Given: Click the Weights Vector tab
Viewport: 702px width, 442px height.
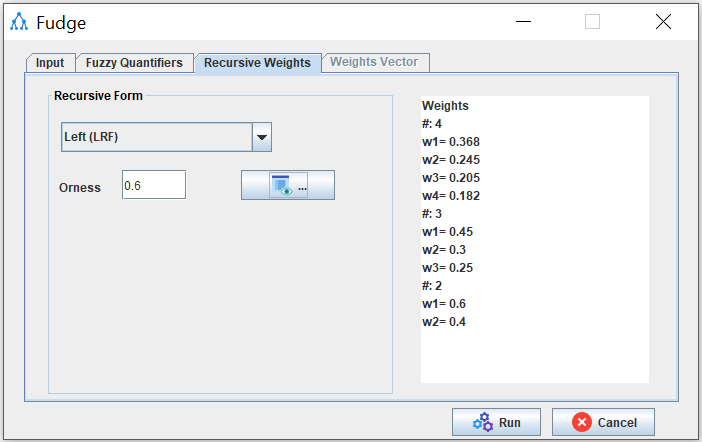Looking at the screenshot, I should click(376, 62).
